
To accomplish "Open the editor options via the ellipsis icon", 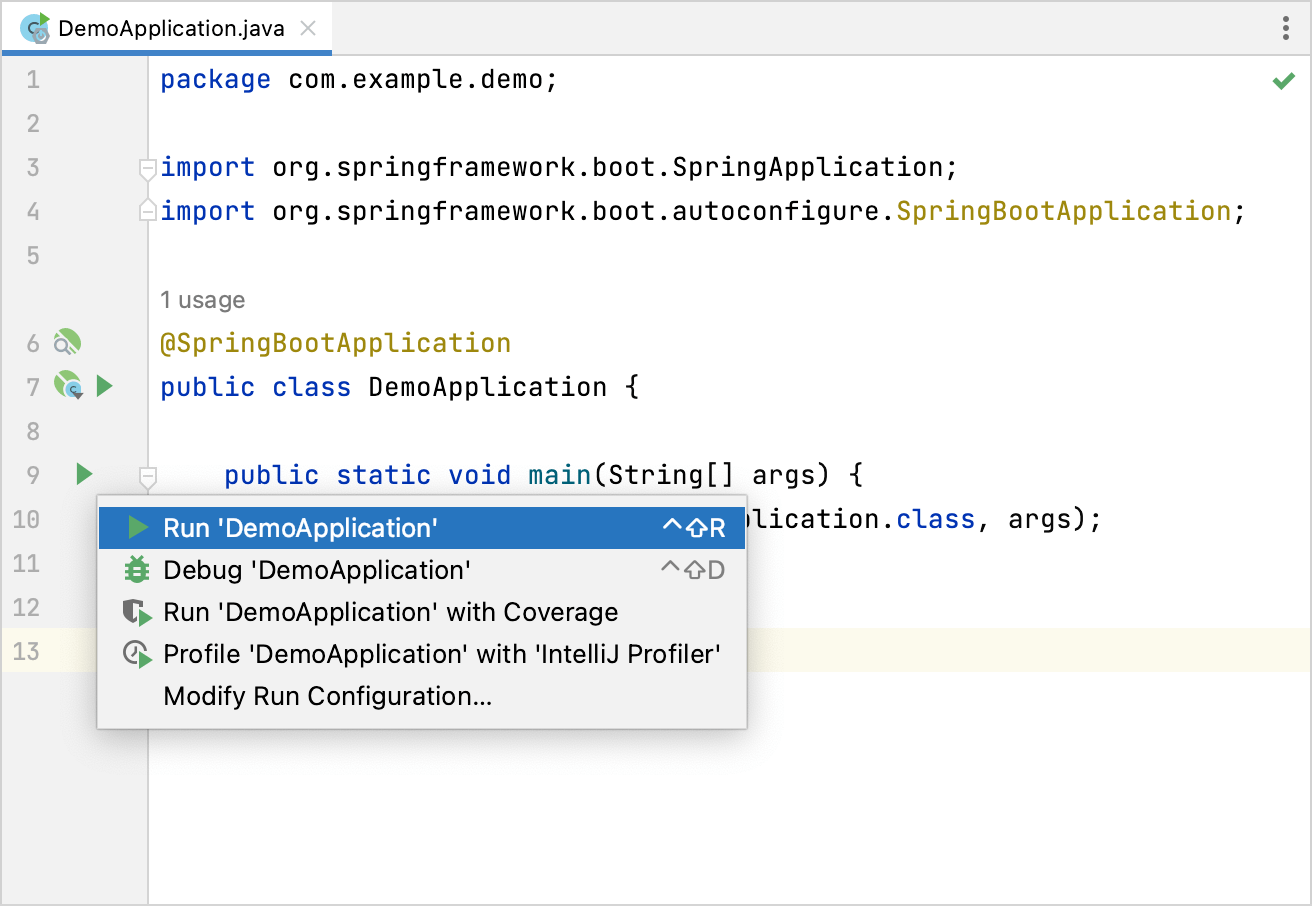I will (1285, 28).
